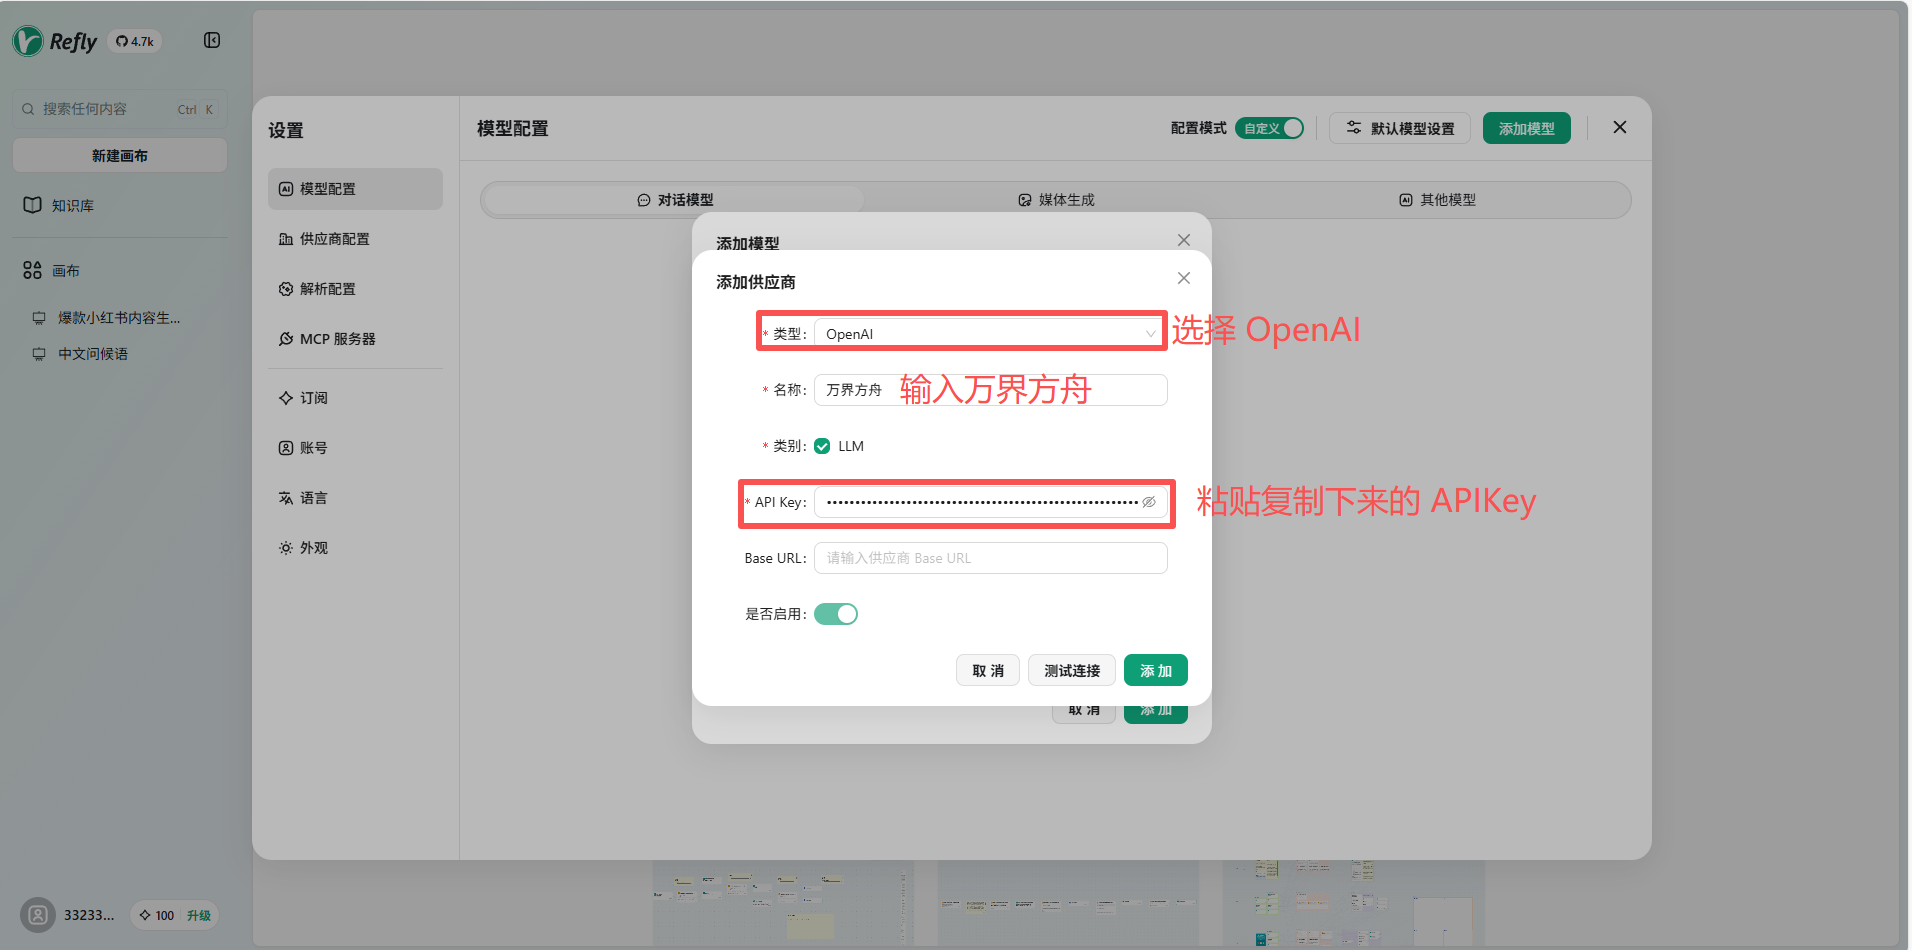Open GitHub 4.7k stars badge
The height and width of the screenshot is (950, 1912).
pos(135,41)
